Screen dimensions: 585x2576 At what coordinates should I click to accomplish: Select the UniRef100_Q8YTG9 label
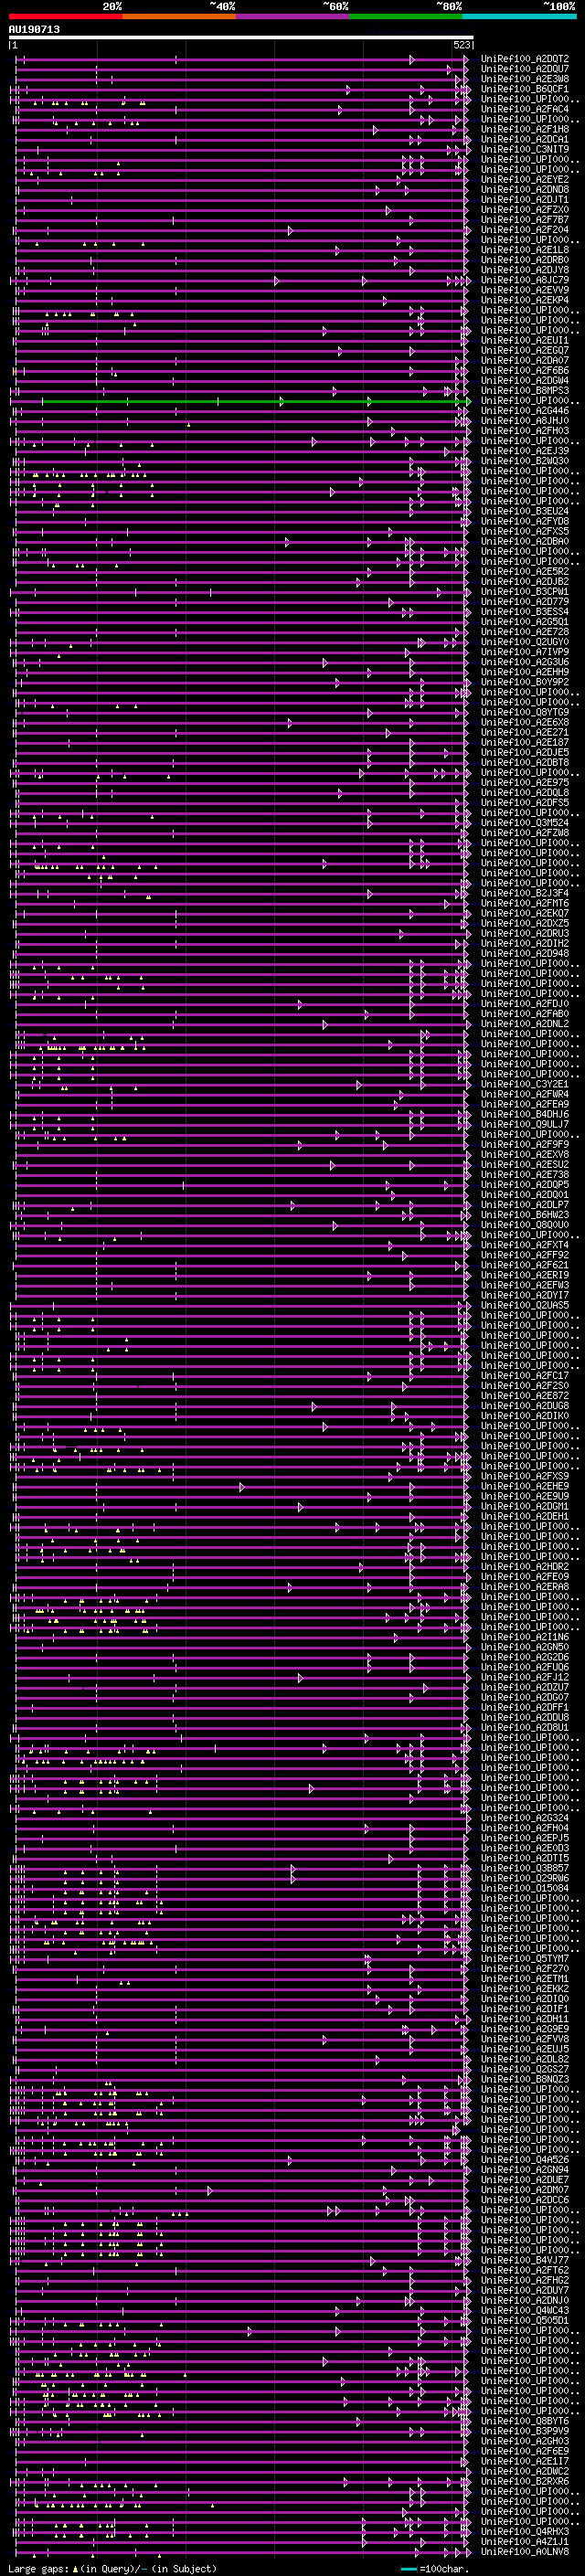(x=524, y=712)
